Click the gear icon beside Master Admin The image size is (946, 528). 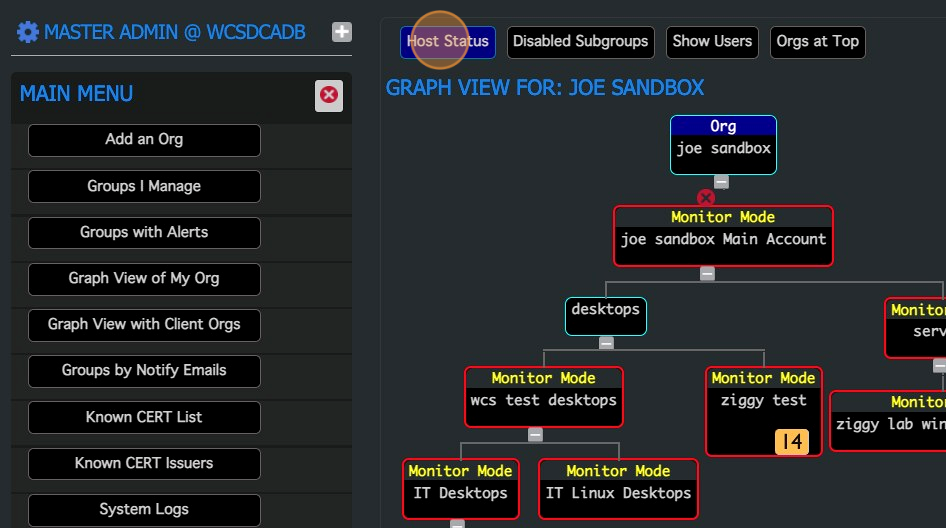(28, 32)
